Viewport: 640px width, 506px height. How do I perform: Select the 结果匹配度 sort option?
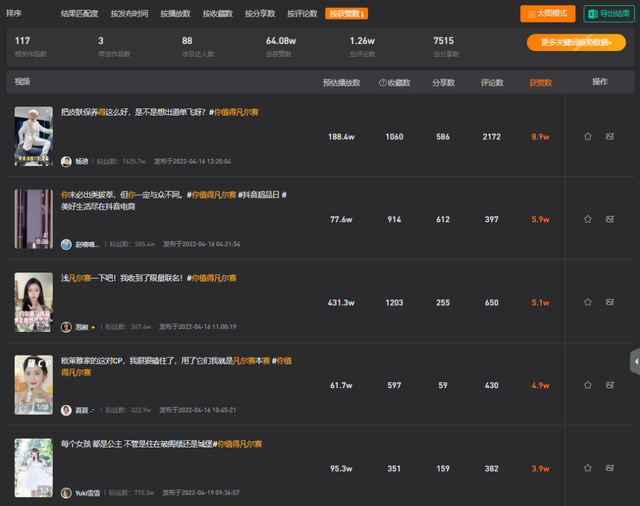(x=80, y=14)
